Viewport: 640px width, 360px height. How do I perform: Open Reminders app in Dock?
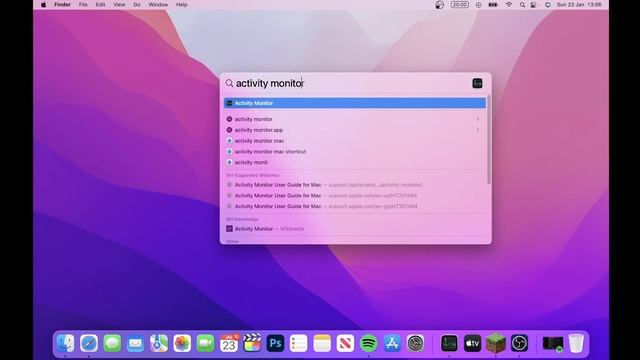(x=299, y=343)
